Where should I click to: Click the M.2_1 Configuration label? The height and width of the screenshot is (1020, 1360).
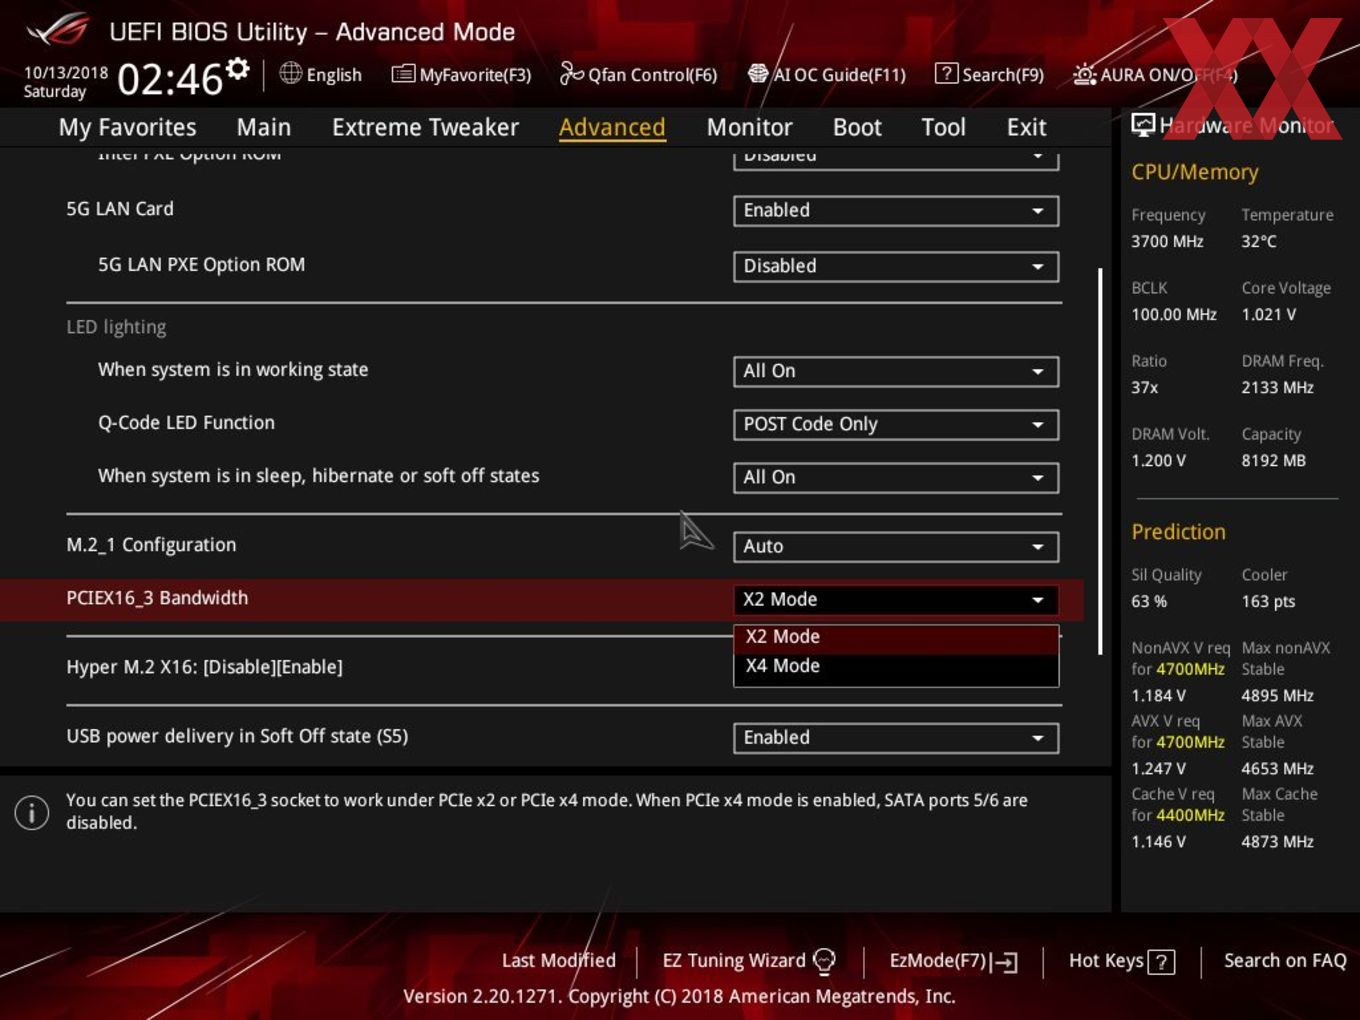[x=151, y=545]
